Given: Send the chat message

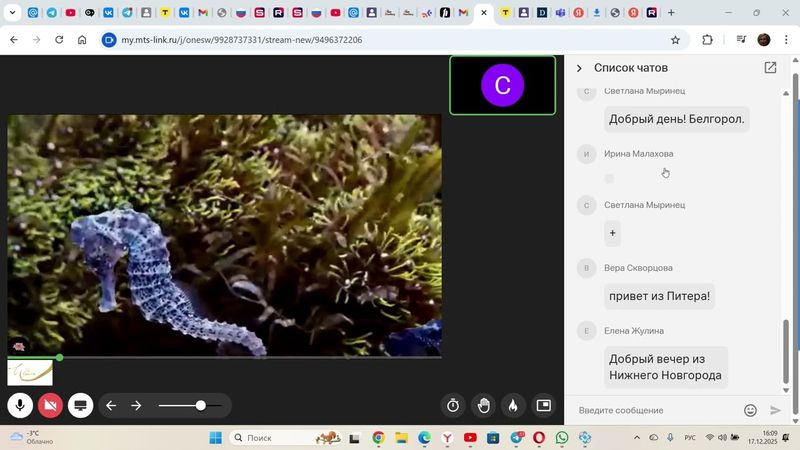Looking at the screenshot, I should [x=775, y=410].
